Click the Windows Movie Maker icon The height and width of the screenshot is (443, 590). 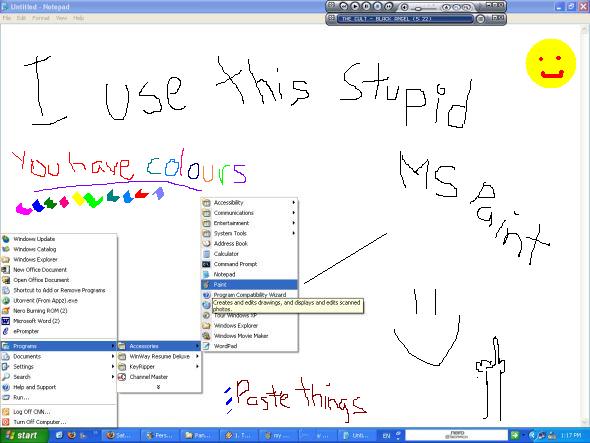coord(206,336)
